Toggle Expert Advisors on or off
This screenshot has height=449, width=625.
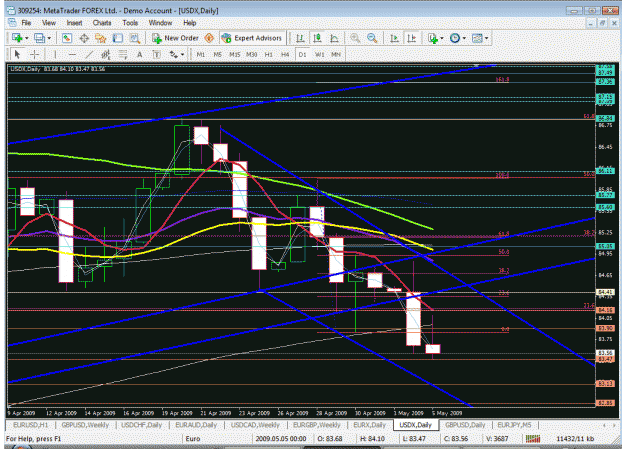click(252, 38)
